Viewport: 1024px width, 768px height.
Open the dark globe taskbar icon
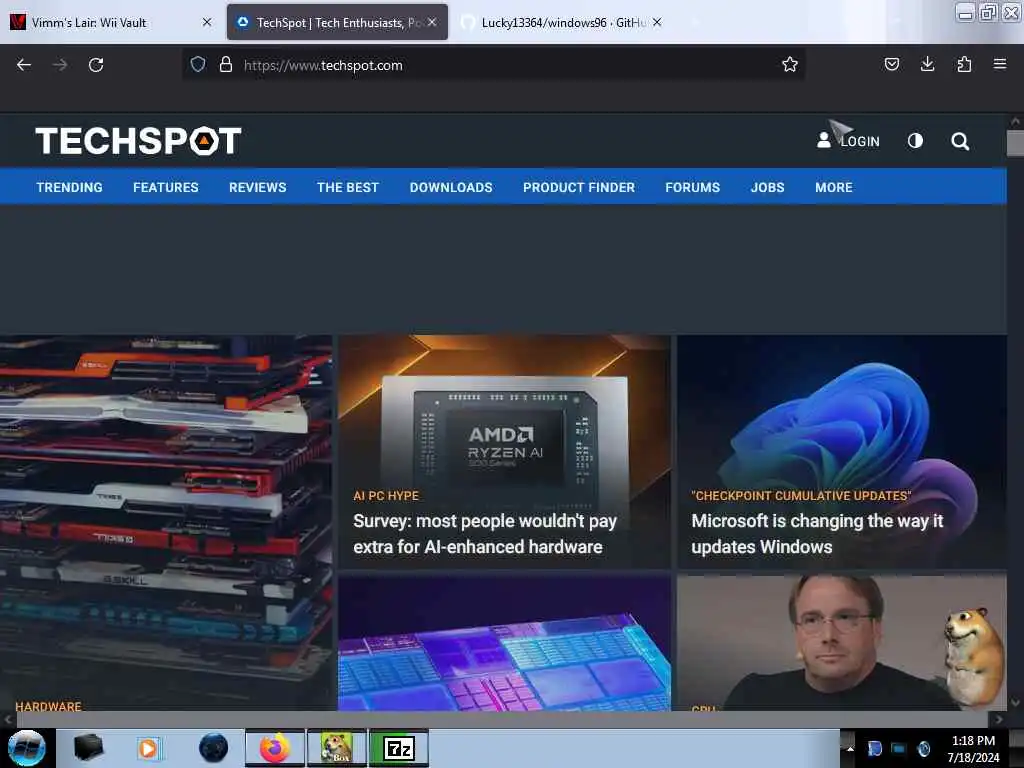coord(213,748)
